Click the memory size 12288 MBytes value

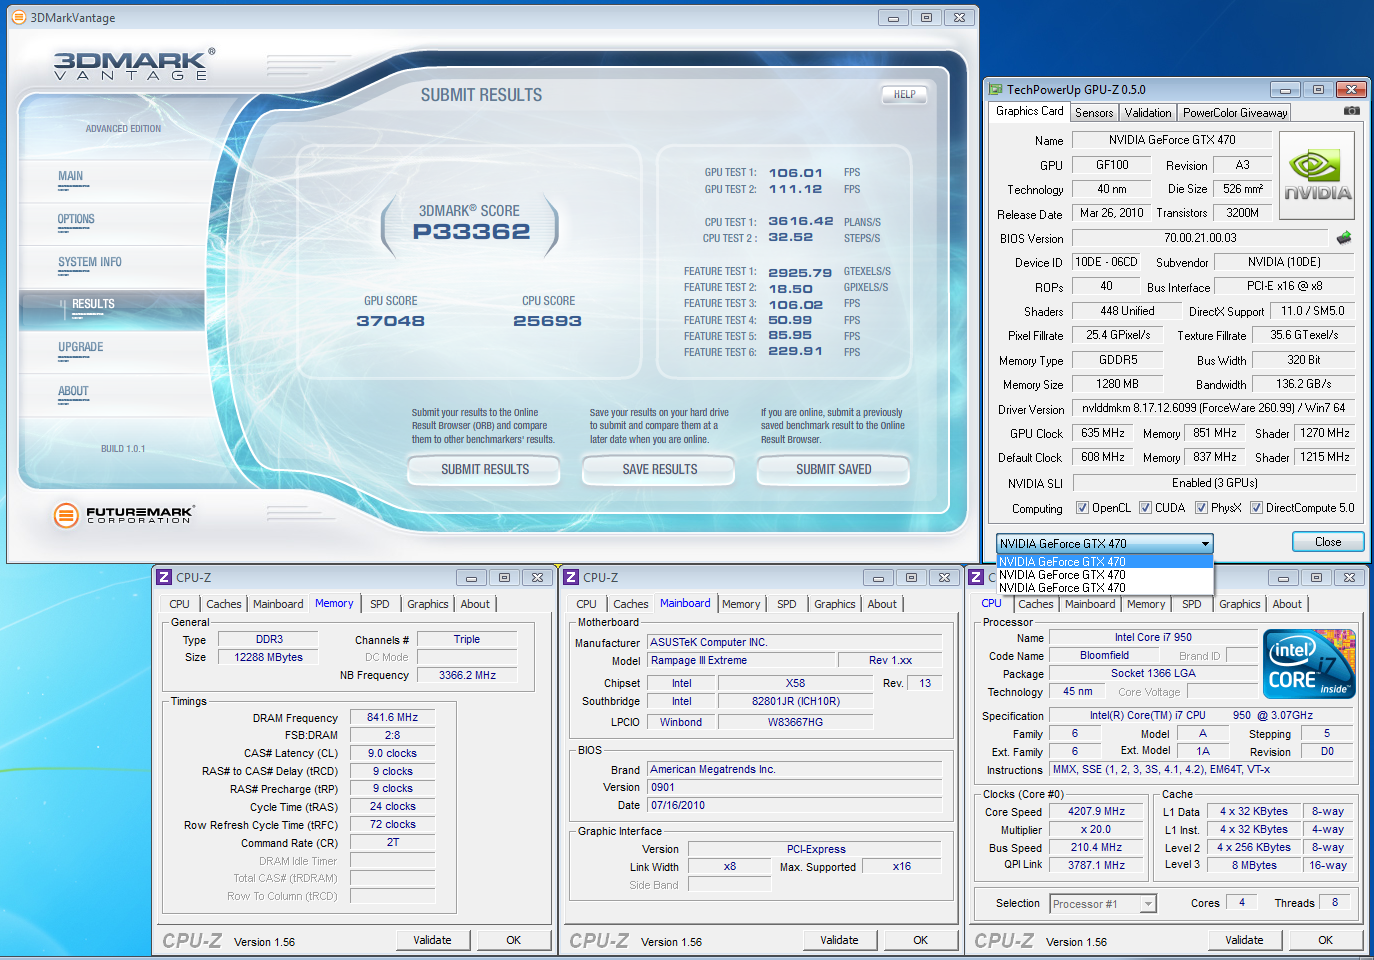(268, 657)
